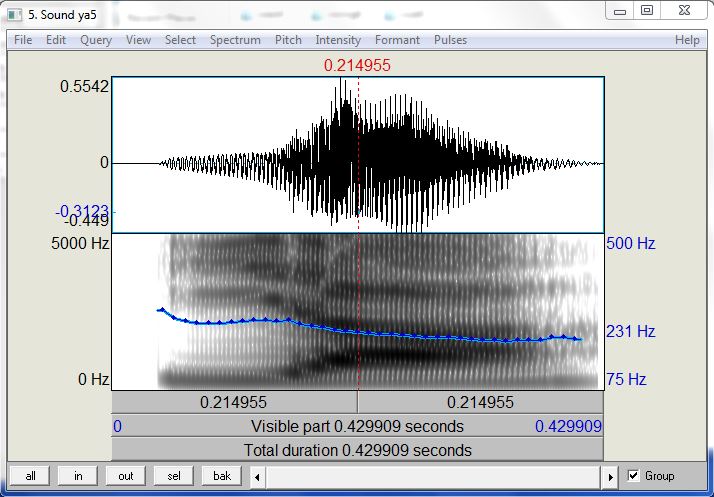Open the Formant menu
Viewport: 714px width, 497px height.
tap(397, 40)
